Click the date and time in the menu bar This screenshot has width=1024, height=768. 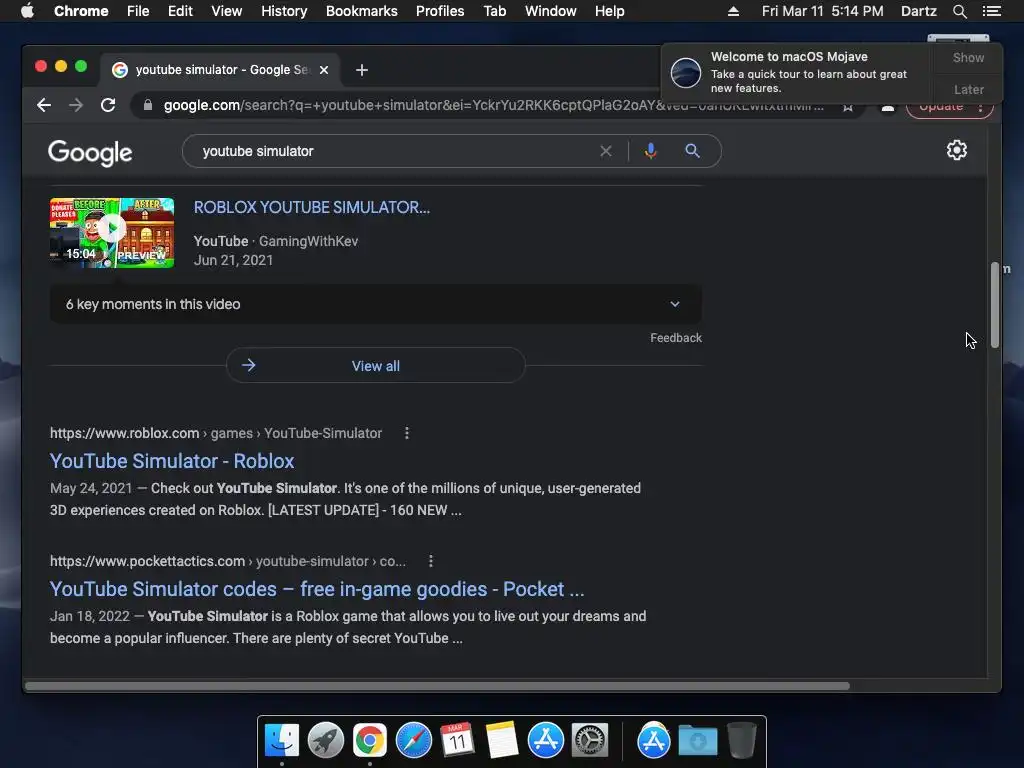(822, 11)
